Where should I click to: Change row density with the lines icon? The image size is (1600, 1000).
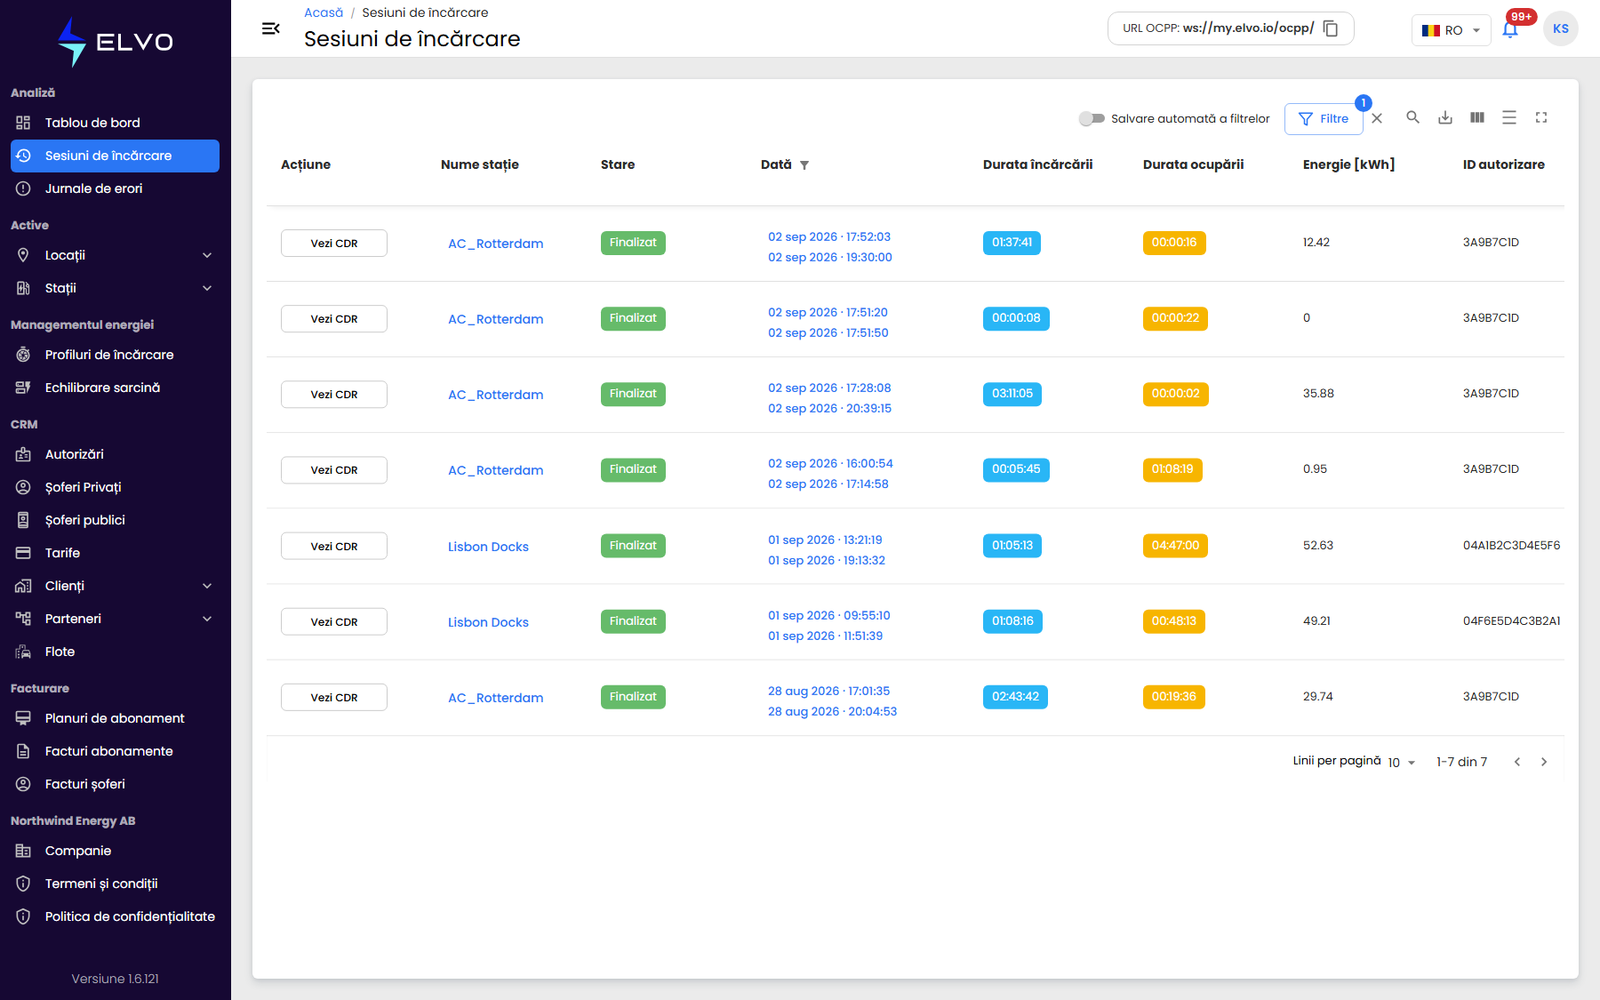click(1509, 117)
